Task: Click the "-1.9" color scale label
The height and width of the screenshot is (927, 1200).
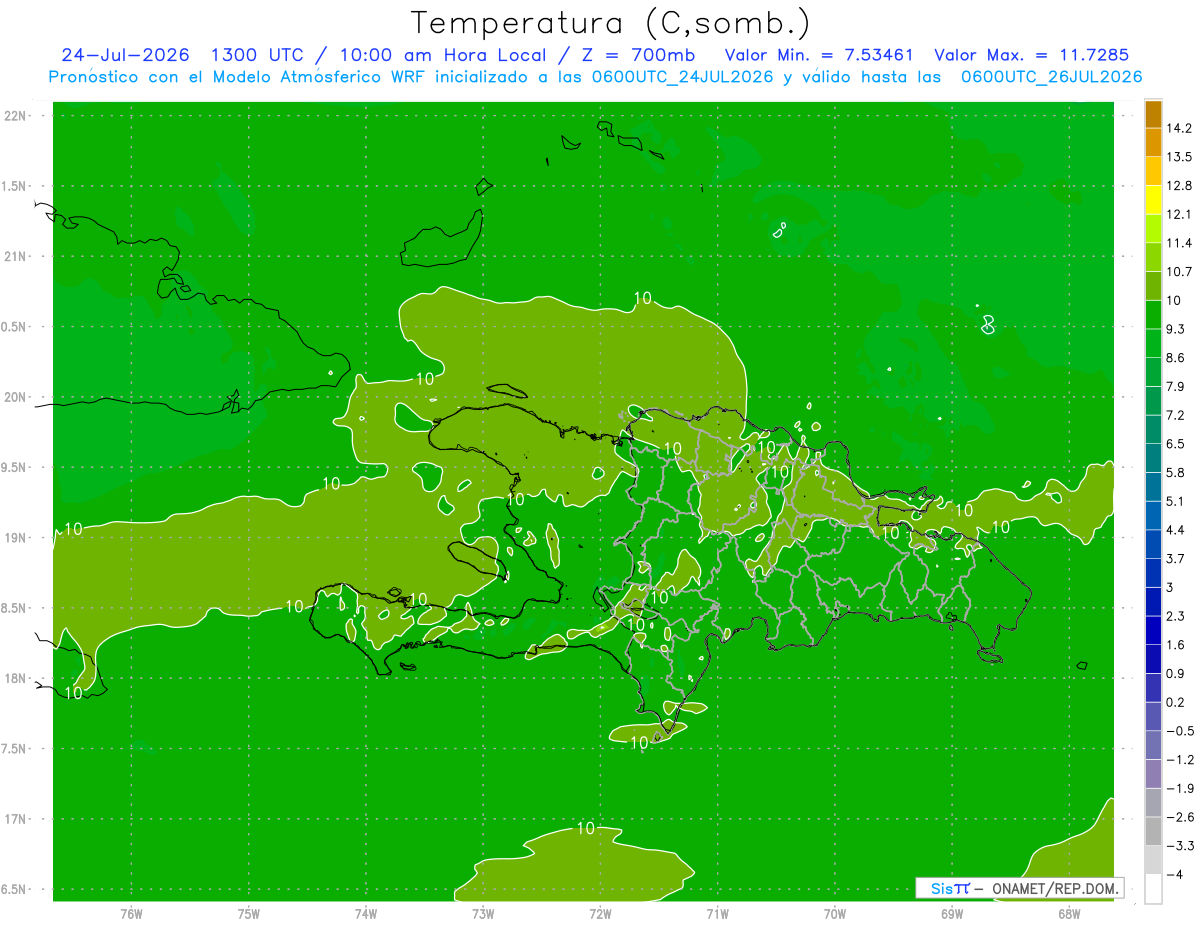Action: (x=1180, y=788)
